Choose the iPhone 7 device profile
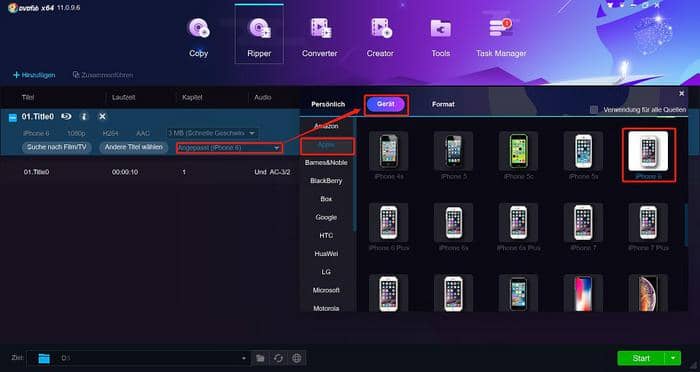 [583, 223]
